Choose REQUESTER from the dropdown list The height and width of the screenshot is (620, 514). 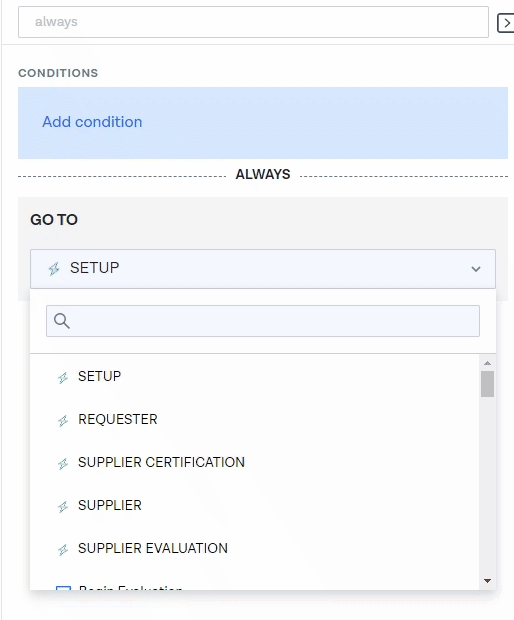click(x=255, y=419)
